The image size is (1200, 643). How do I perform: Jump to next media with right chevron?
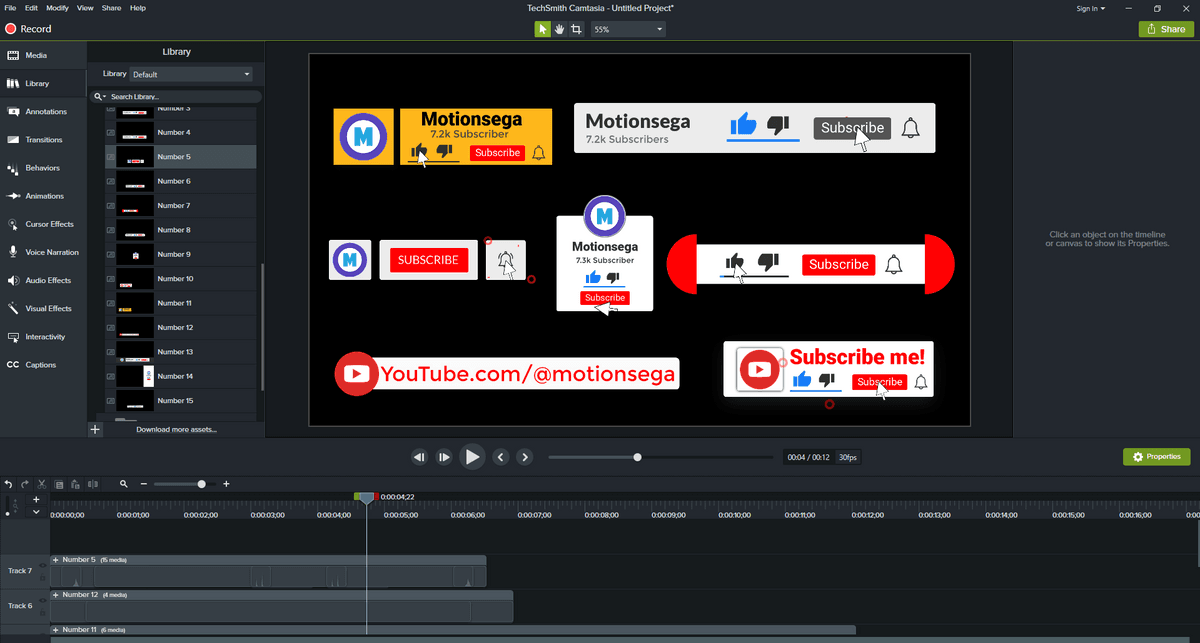pyautogui.click(x=525, y=457)
